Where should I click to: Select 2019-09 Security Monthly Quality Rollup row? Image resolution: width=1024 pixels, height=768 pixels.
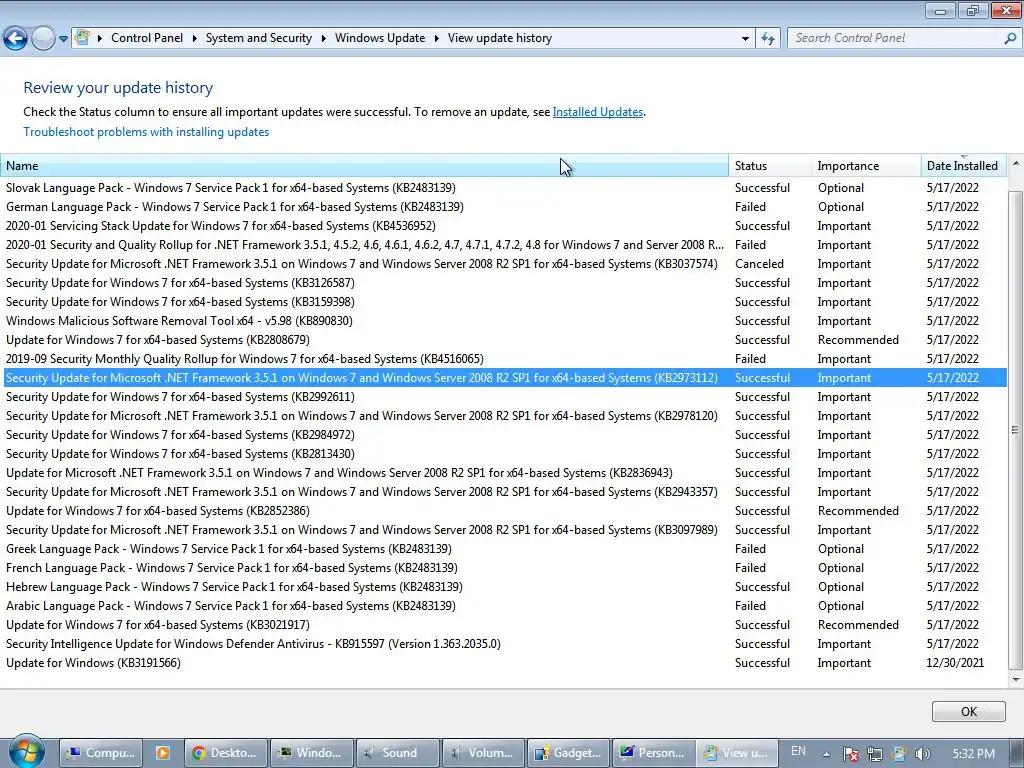coord(505,359)
